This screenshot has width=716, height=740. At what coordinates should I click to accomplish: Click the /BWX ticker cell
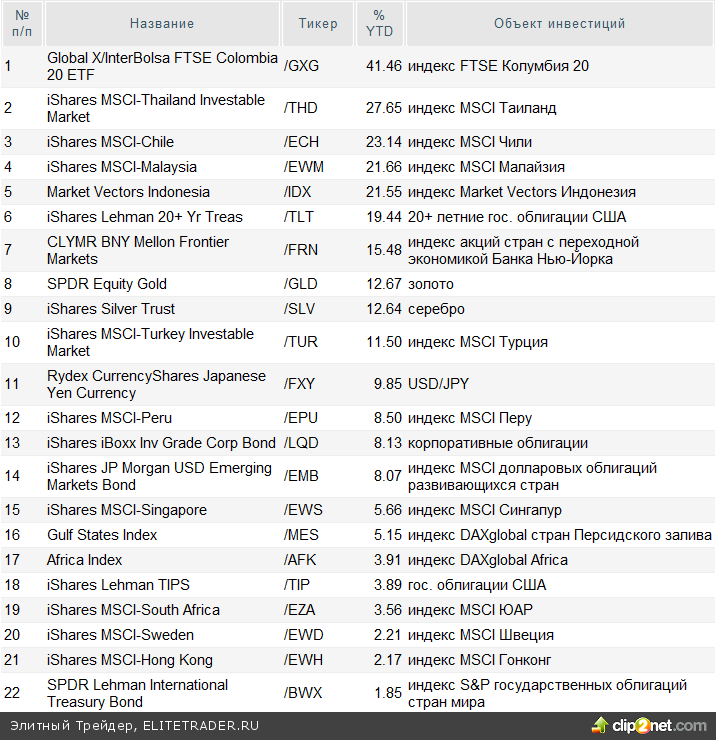tap(303, 693)
